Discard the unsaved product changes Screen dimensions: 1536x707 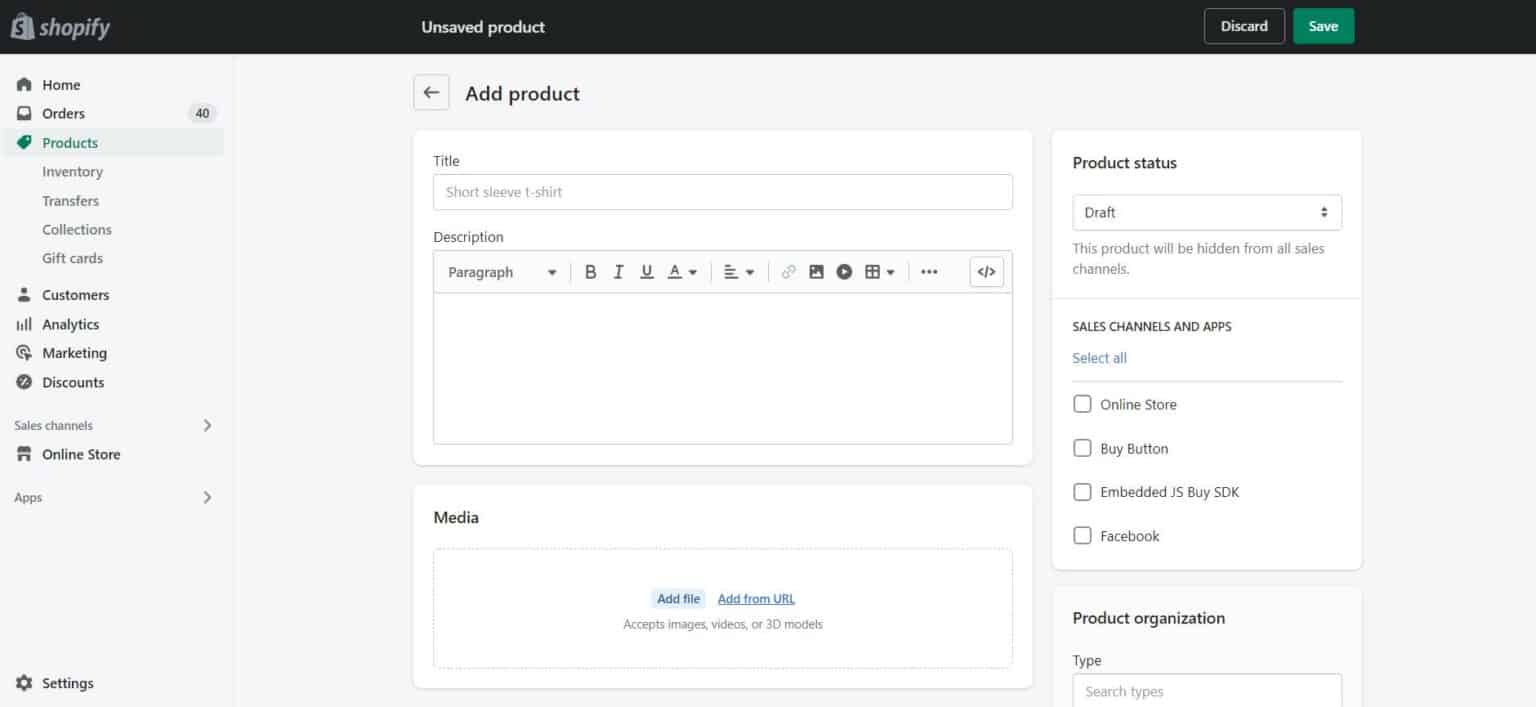point(1243,26)
